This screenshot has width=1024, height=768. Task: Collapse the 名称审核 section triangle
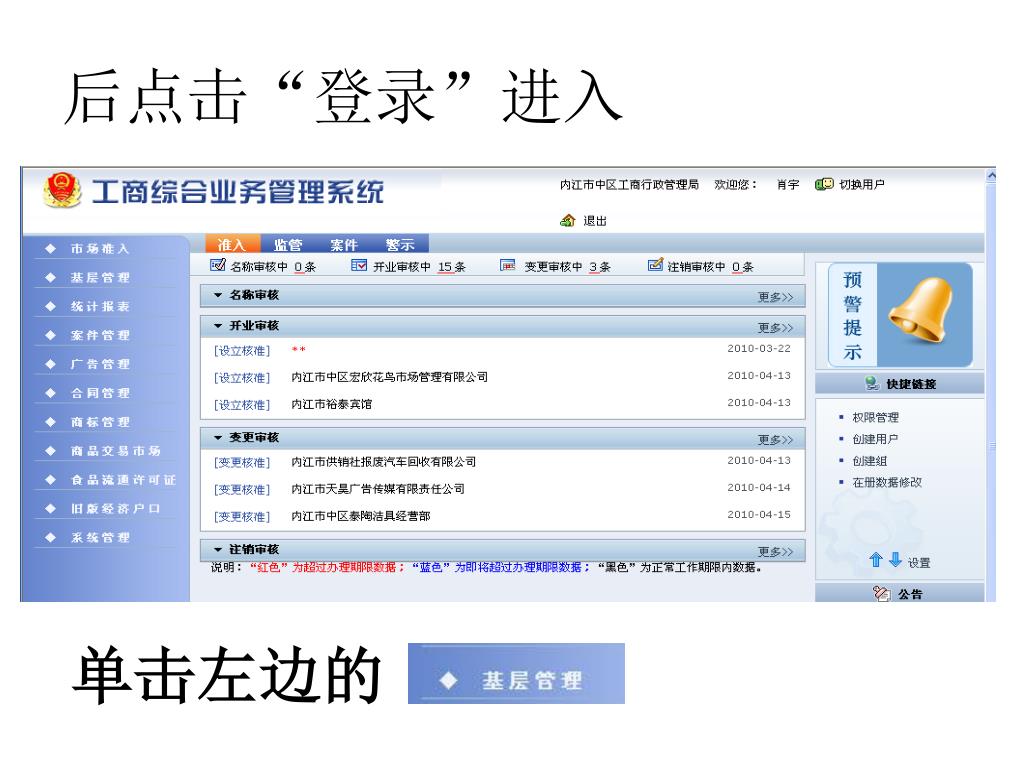click(x=218, y=295)
